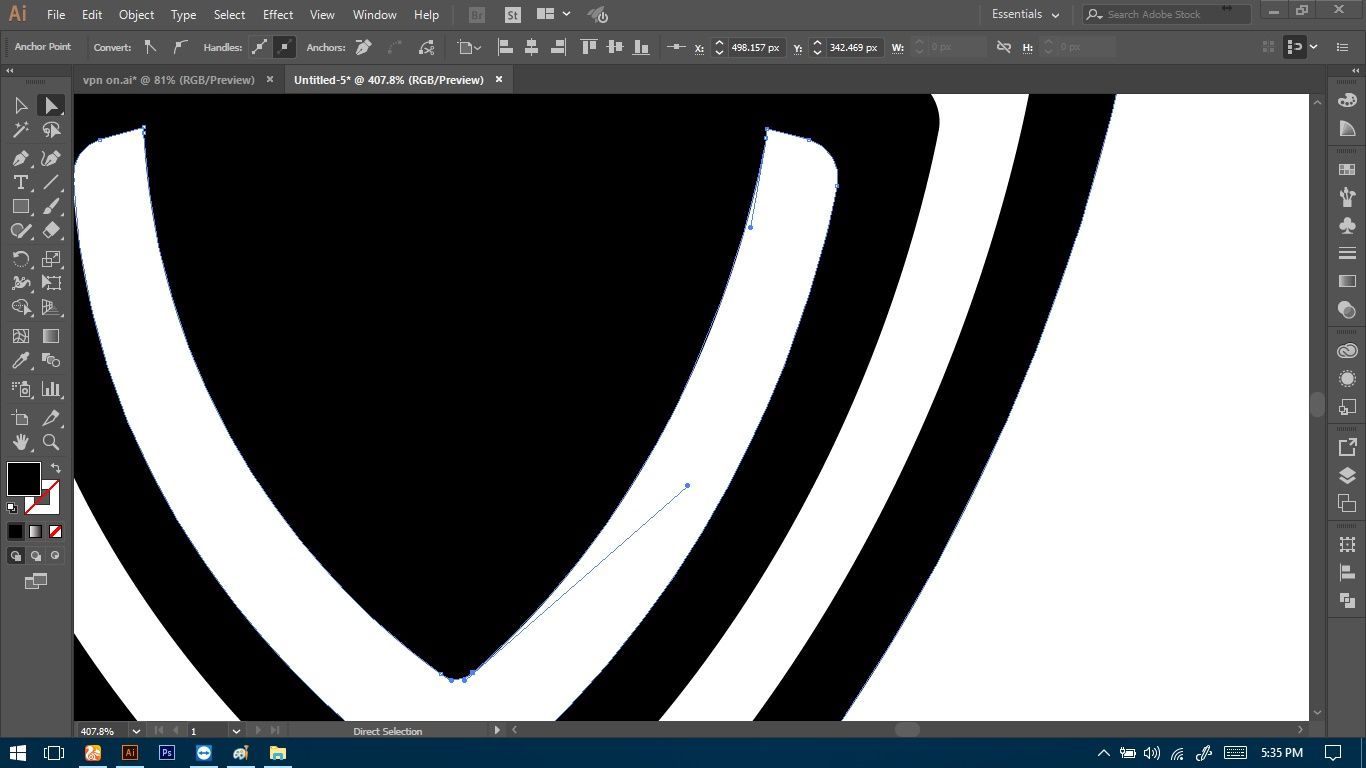Select the Mesh tool
Screen dimensions: 1366x768
[20, 336]
